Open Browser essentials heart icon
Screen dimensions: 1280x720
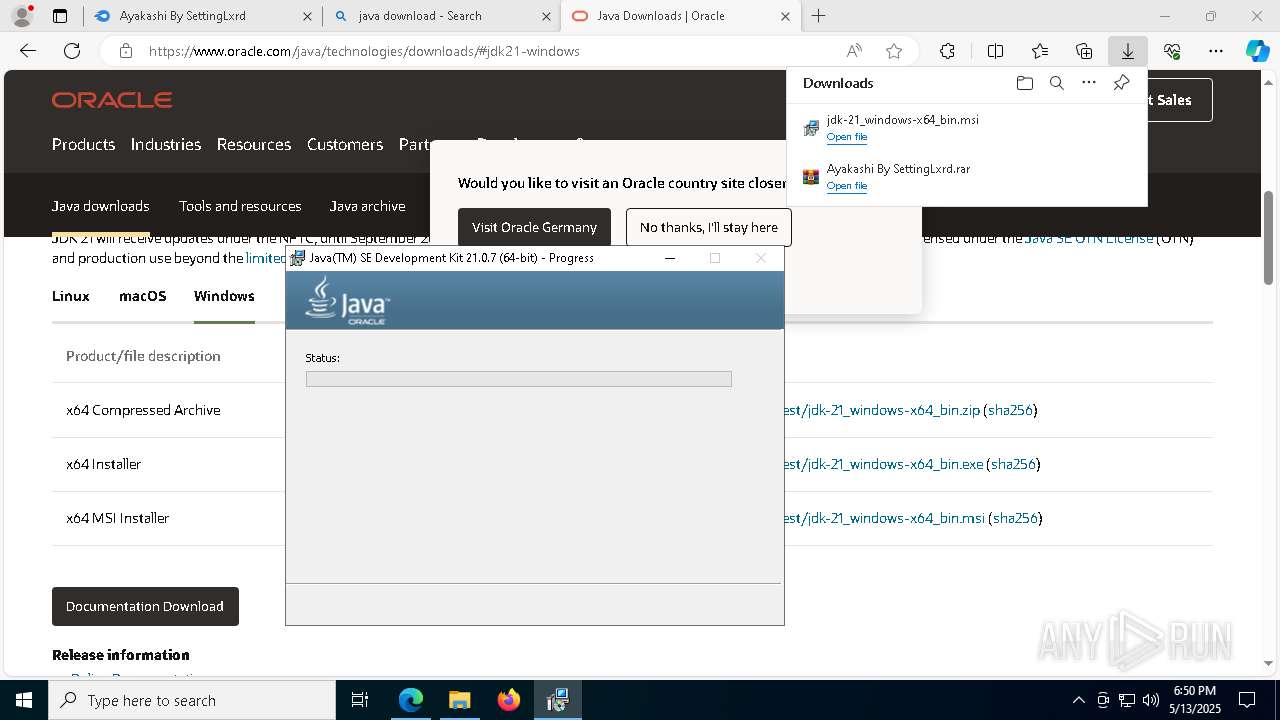point(1172,51)
